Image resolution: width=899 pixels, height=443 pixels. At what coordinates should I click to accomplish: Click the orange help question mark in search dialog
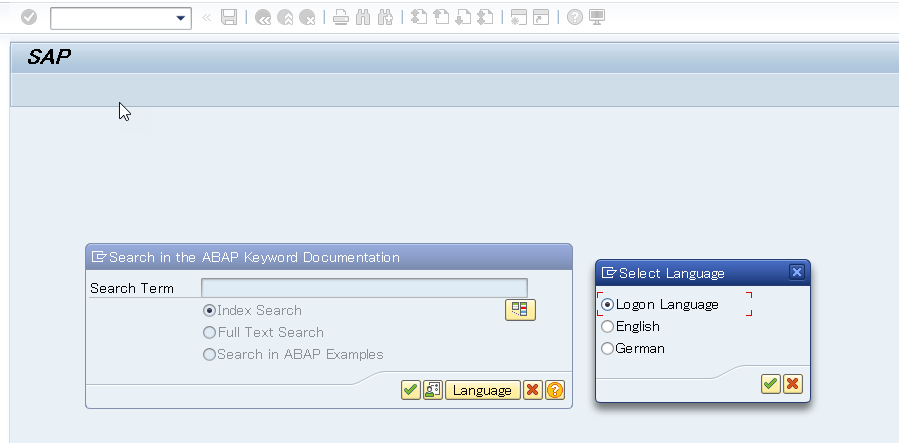554,390
